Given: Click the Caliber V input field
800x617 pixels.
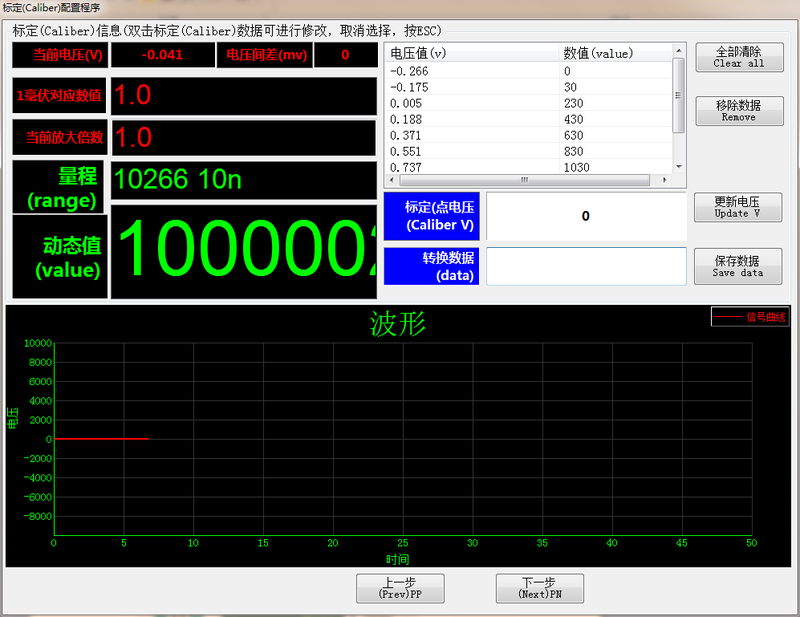Looking at the screenshot, I should [585, 216].
